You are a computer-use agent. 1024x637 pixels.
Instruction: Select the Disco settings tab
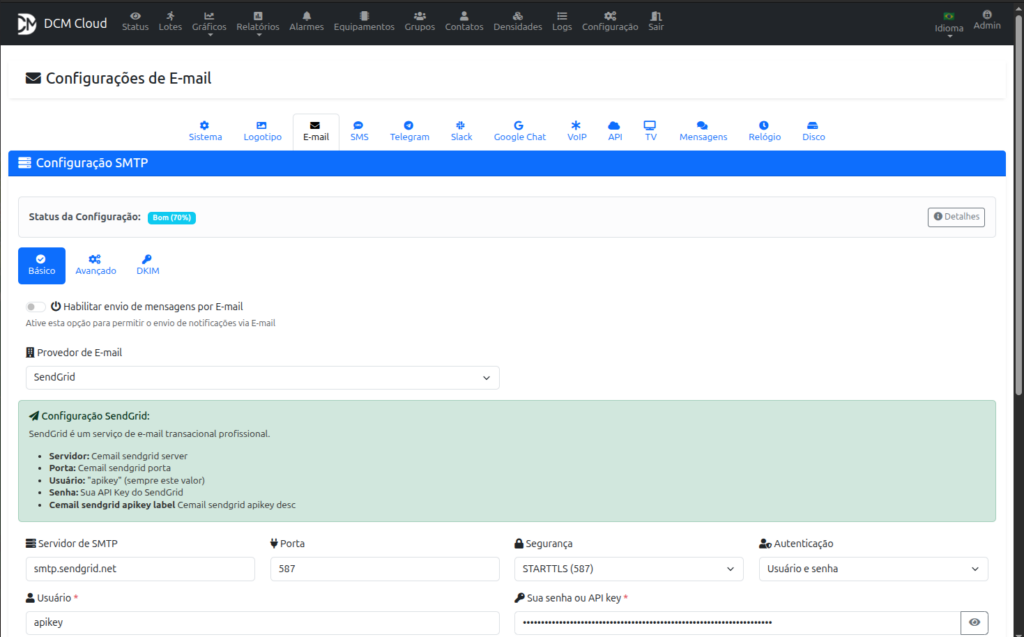click(813, 131)
